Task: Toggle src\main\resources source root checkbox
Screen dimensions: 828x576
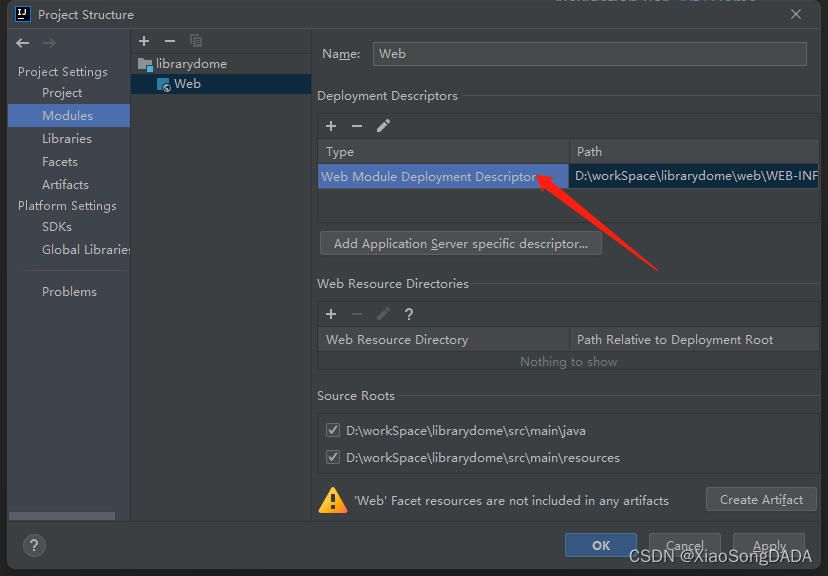Action: point(333,457)
